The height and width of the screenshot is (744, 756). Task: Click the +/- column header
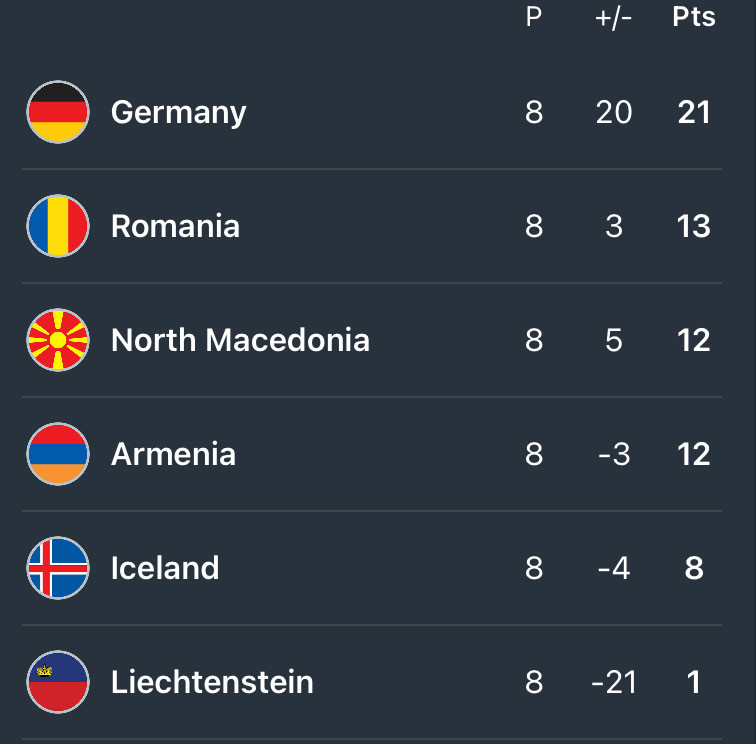click(613, 18)
